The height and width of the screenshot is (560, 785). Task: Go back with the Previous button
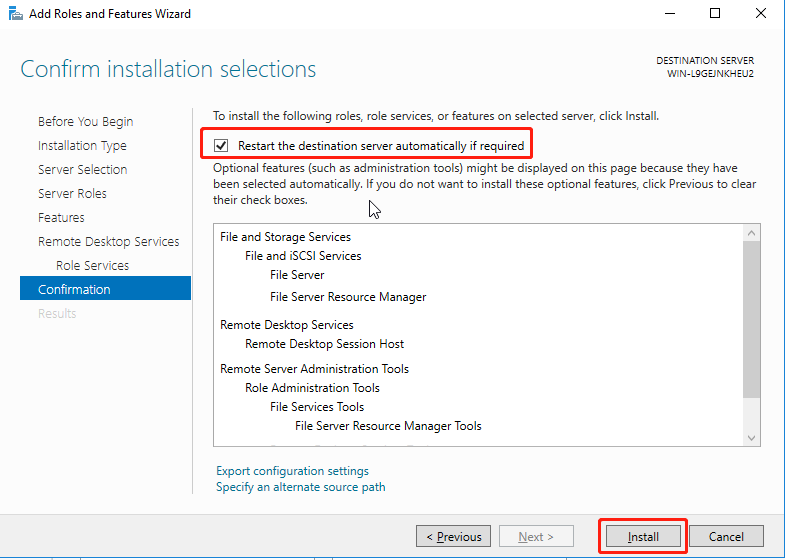point(454,537)
